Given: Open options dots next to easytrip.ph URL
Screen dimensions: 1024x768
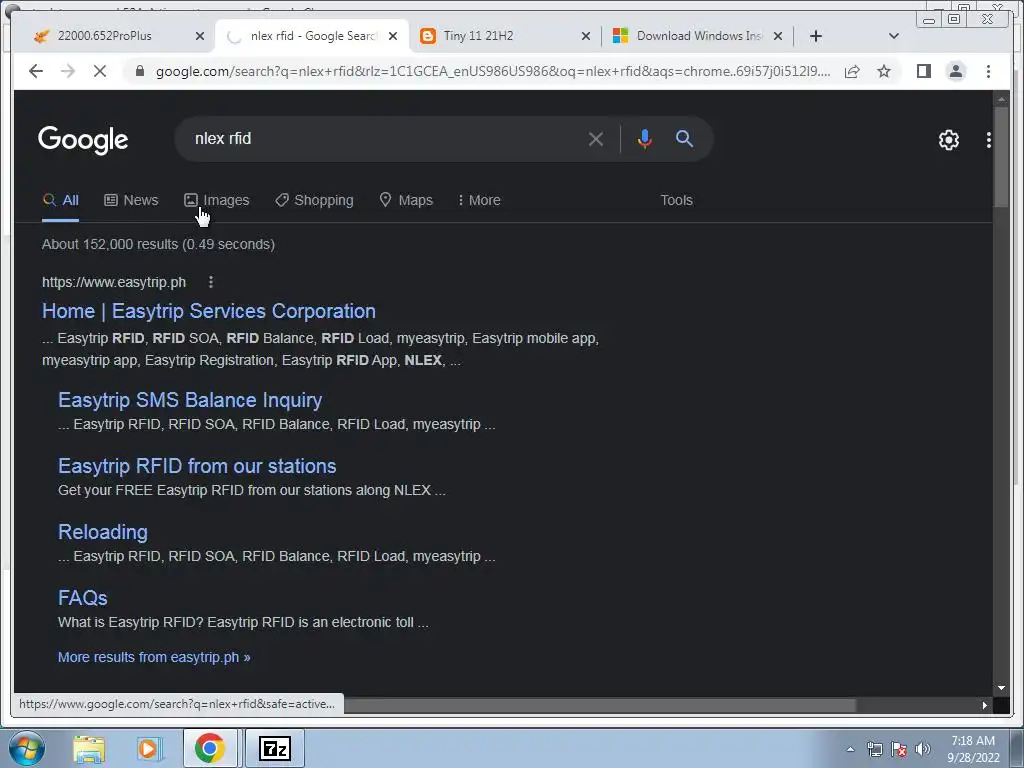Looking at the screenshot, I should coord(210,282).
